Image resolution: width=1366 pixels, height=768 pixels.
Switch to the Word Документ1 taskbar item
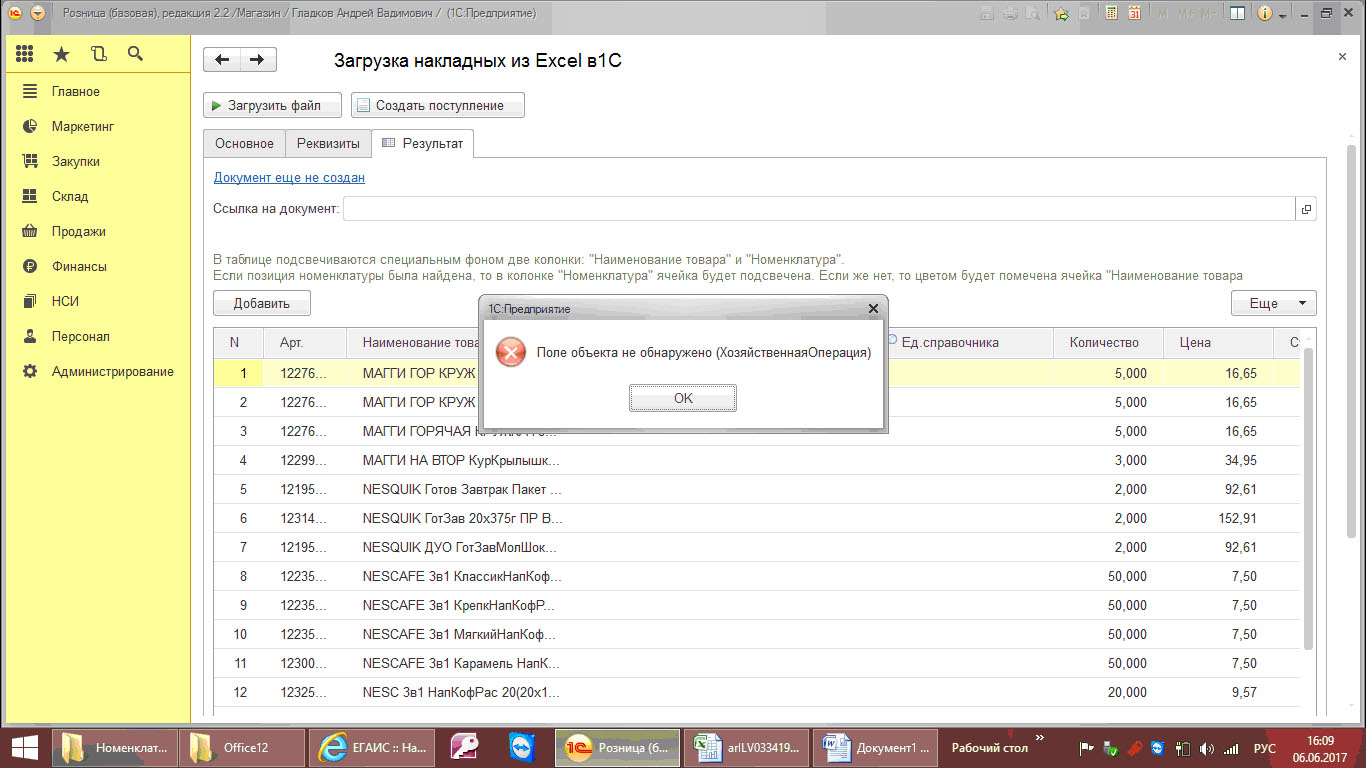875,747
